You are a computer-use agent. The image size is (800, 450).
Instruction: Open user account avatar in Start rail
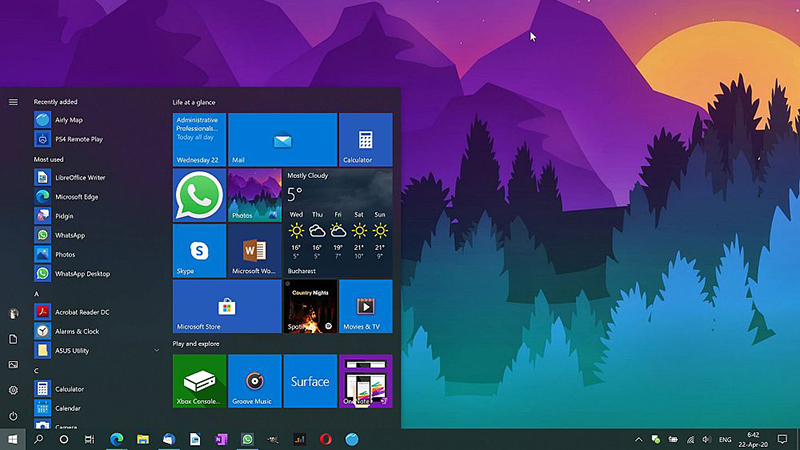(13, 314)
